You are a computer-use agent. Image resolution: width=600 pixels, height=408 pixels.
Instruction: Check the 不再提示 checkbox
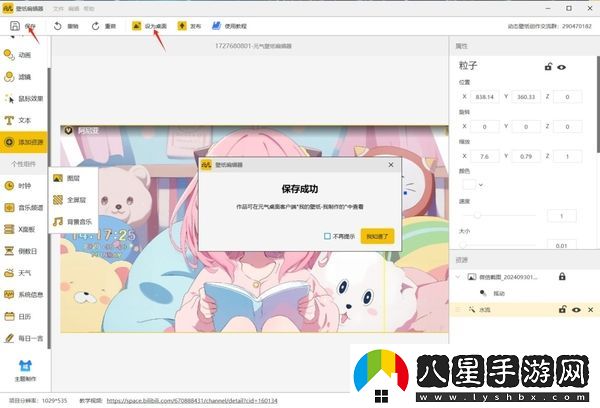[x=328, y=236]
